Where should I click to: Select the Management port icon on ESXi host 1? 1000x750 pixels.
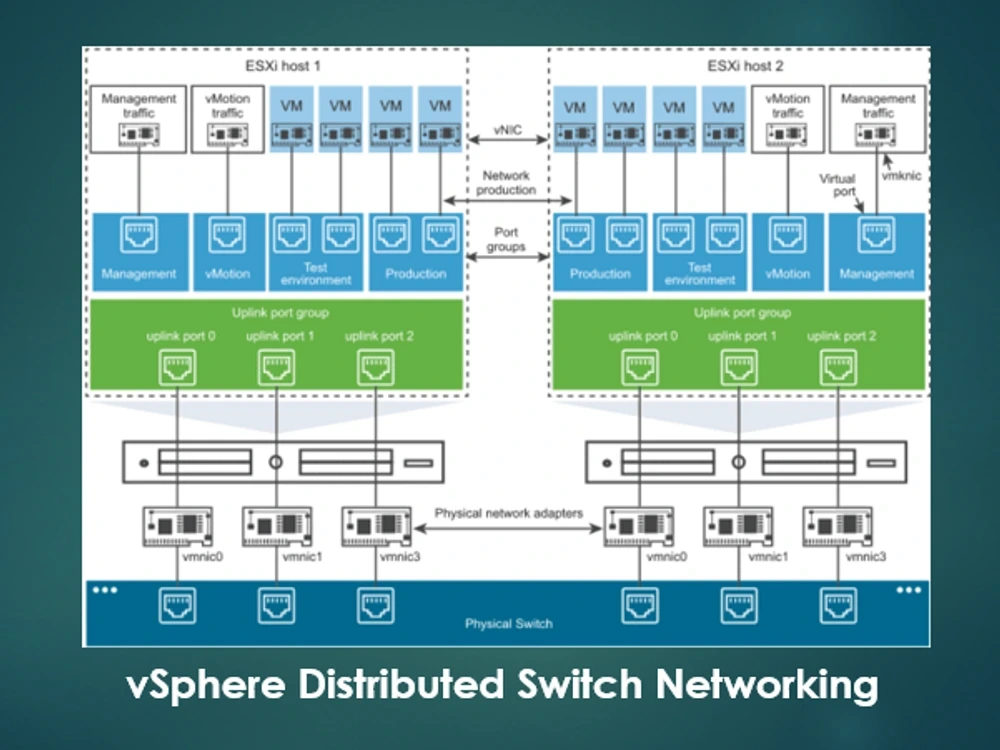coord(138,237)
